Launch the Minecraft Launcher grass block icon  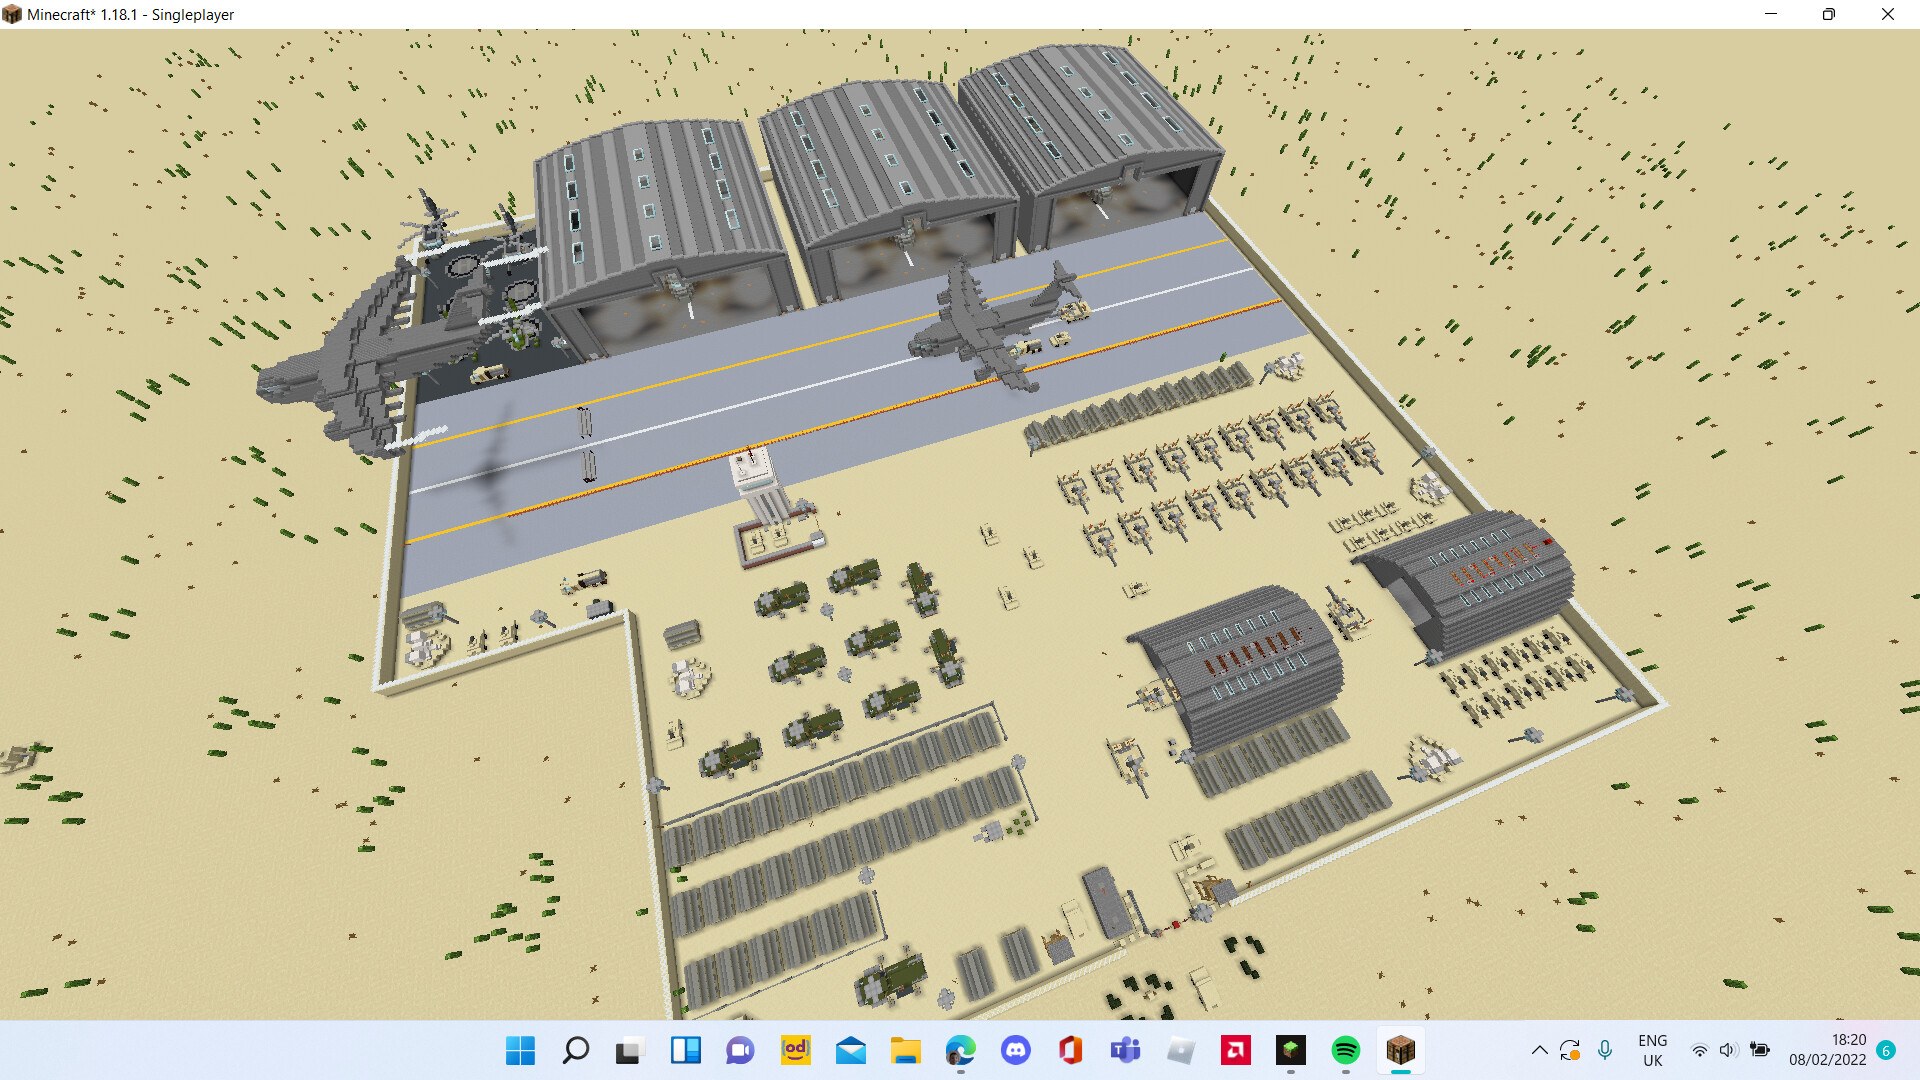point(1289,1051)
